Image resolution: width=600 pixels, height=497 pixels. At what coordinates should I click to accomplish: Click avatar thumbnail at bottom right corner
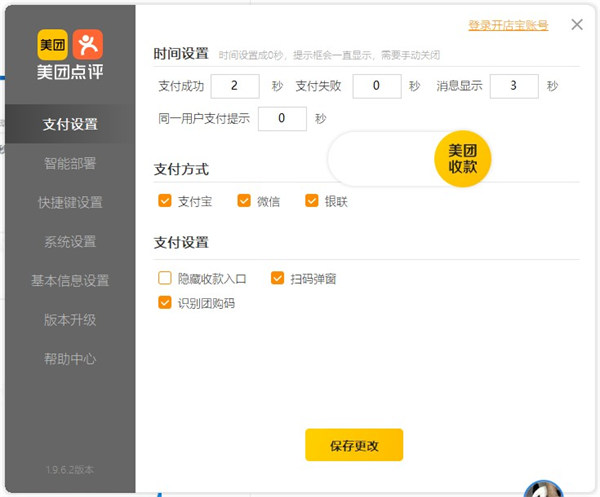(543, 487)
